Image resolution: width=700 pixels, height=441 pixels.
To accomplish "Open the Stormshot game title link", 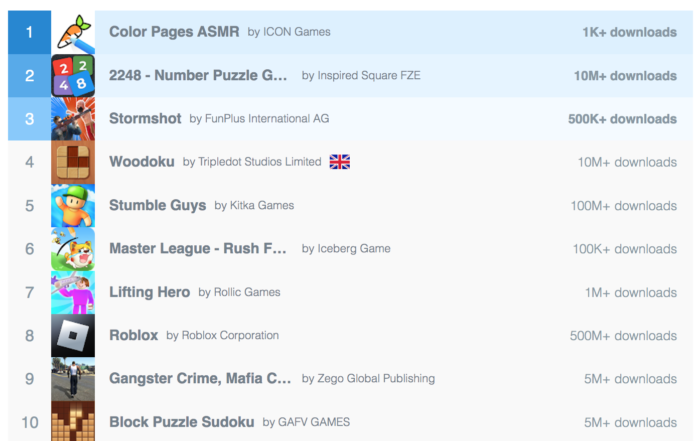I will pos(145,119).
